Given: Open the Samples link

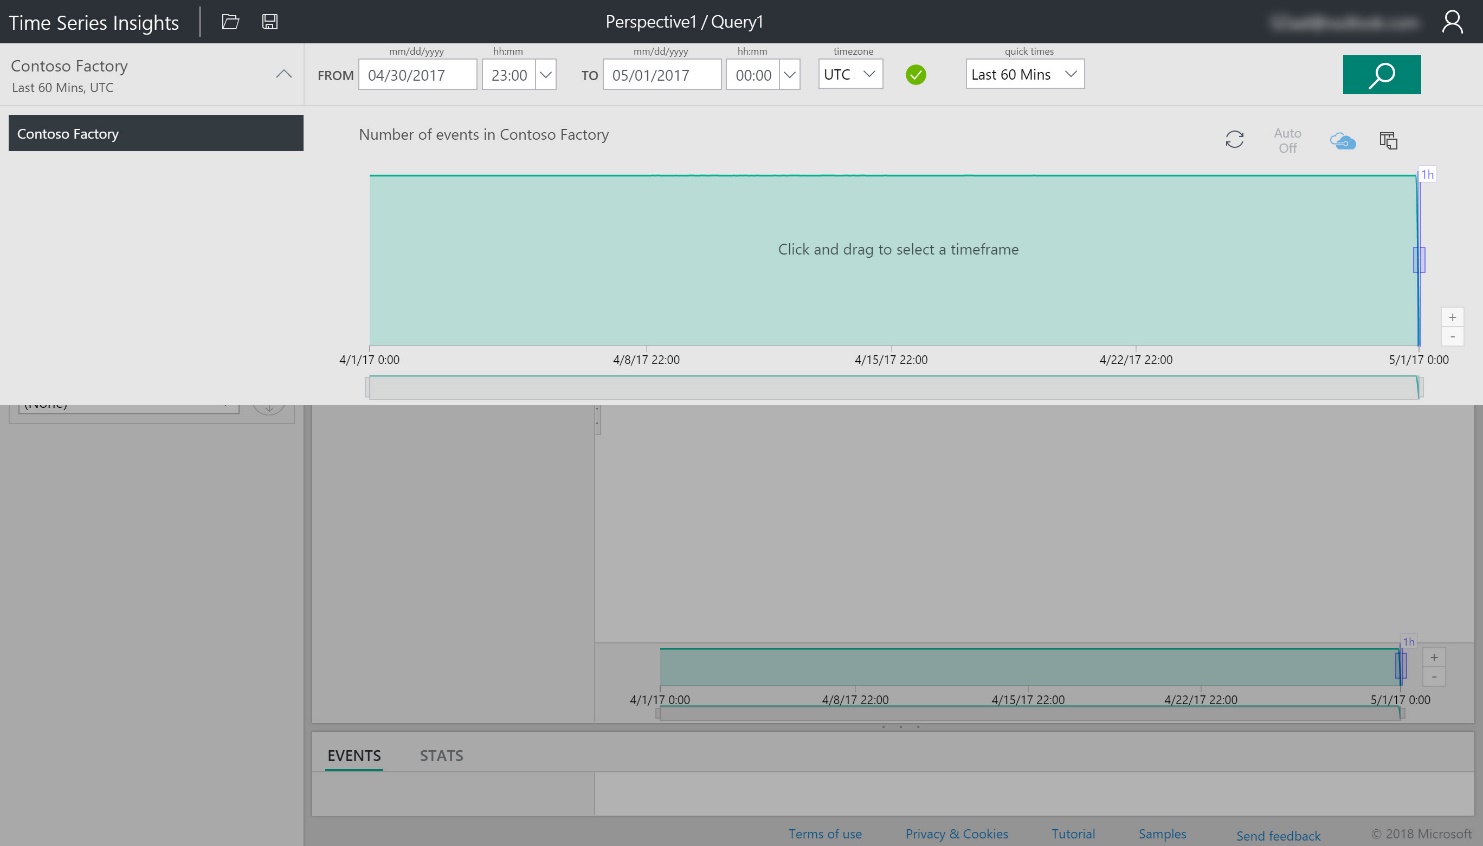Looking at the screenshot, I should (1162, 834).
